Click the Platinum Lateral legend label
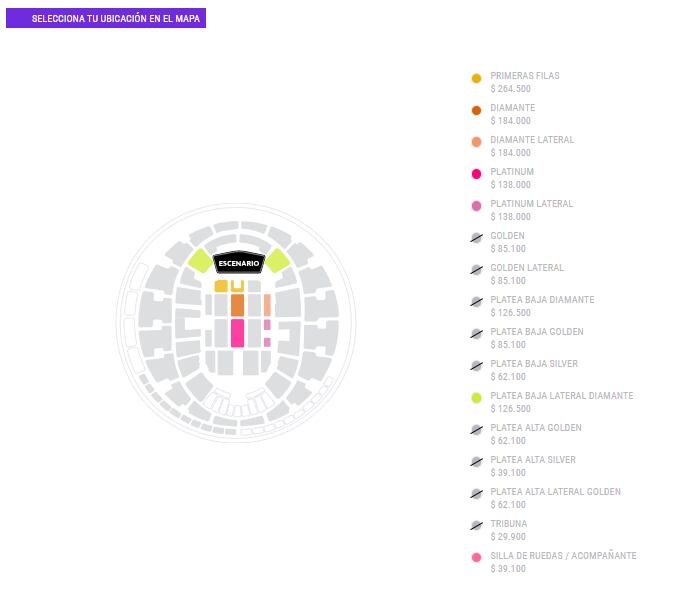The width and height of the screenshot is (681, 601). 531,204
